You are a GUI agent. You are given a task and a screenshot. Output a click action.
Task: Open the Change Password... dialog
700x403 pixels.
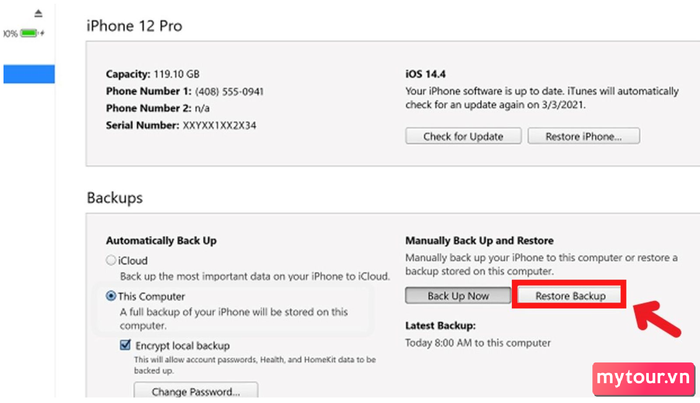[196, 391]
